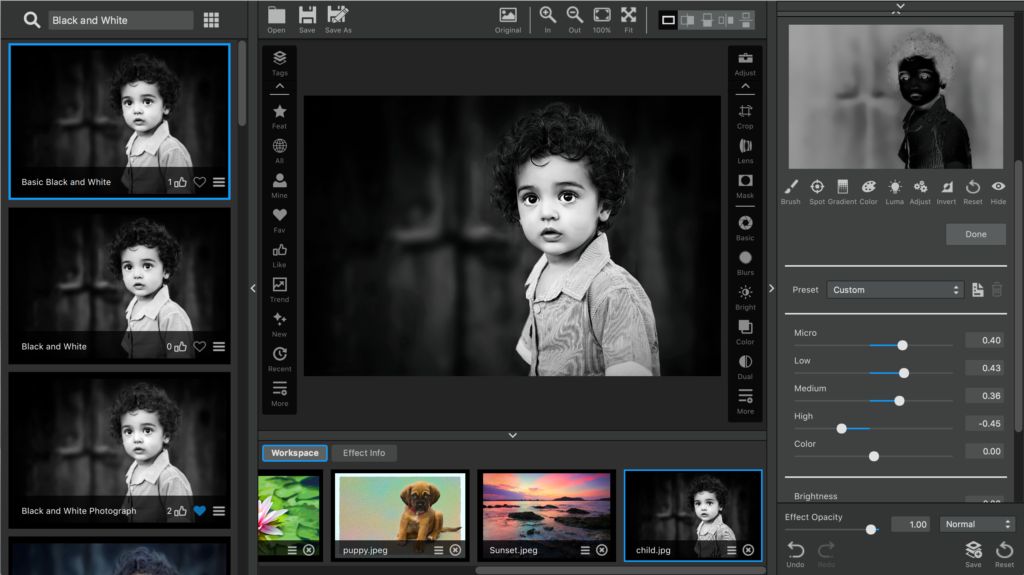This screenshot has height=575, width=1024.
Task: Fit image to the window
Action: [x=628, y=20]
